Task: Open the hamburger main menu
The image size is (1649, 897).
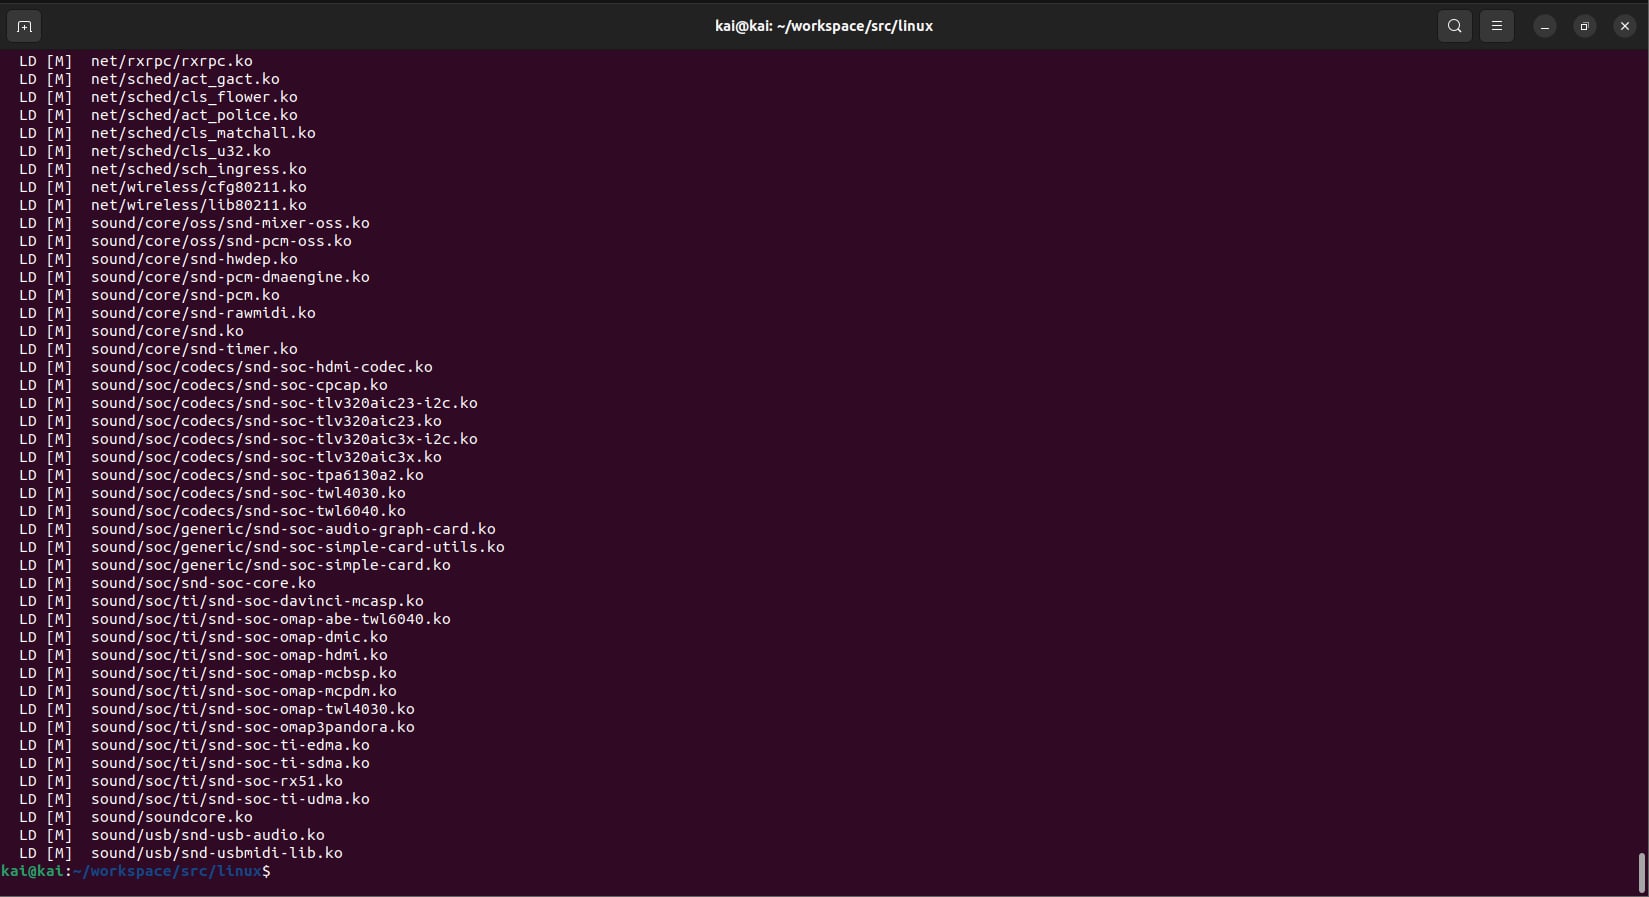Action: pyautogui.click(x=1497, y=27)
